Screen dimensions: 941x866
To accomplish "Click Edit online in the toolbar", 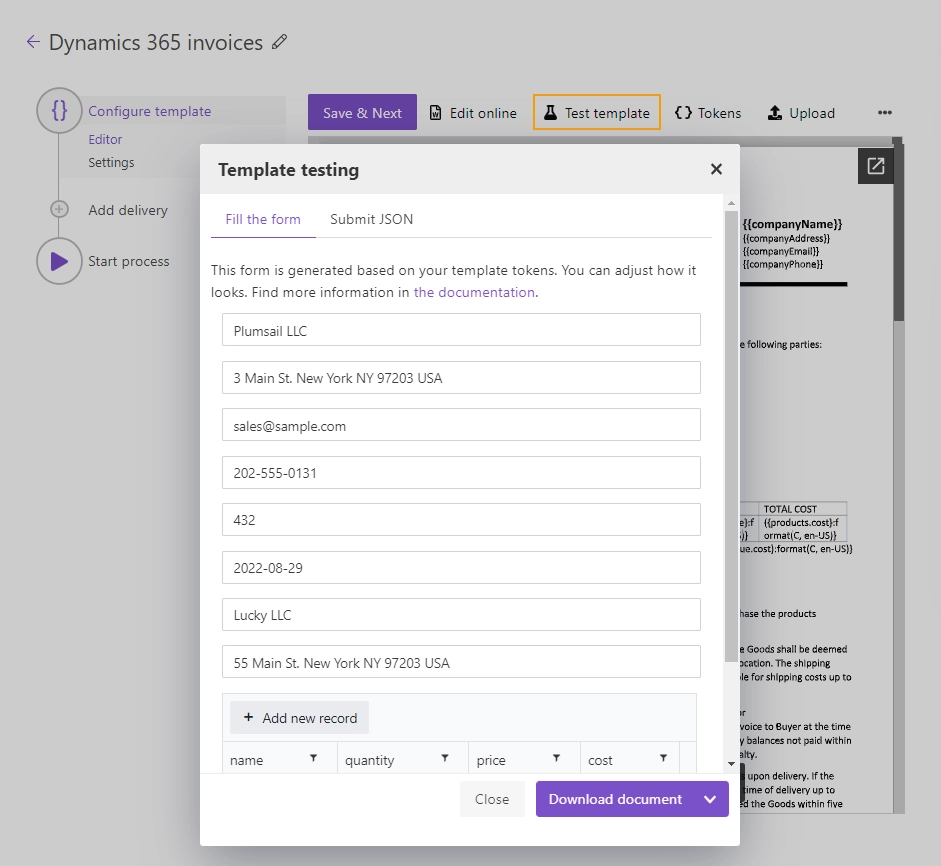I will [473, 113].
